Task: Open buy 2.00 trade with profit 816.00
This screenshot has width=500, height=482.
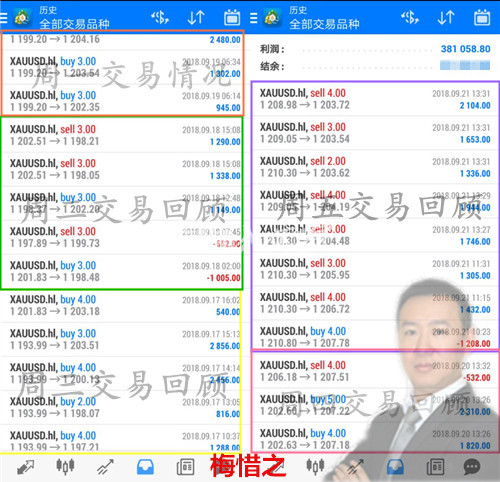Action: pyautogui.click(x=121, y=407)
